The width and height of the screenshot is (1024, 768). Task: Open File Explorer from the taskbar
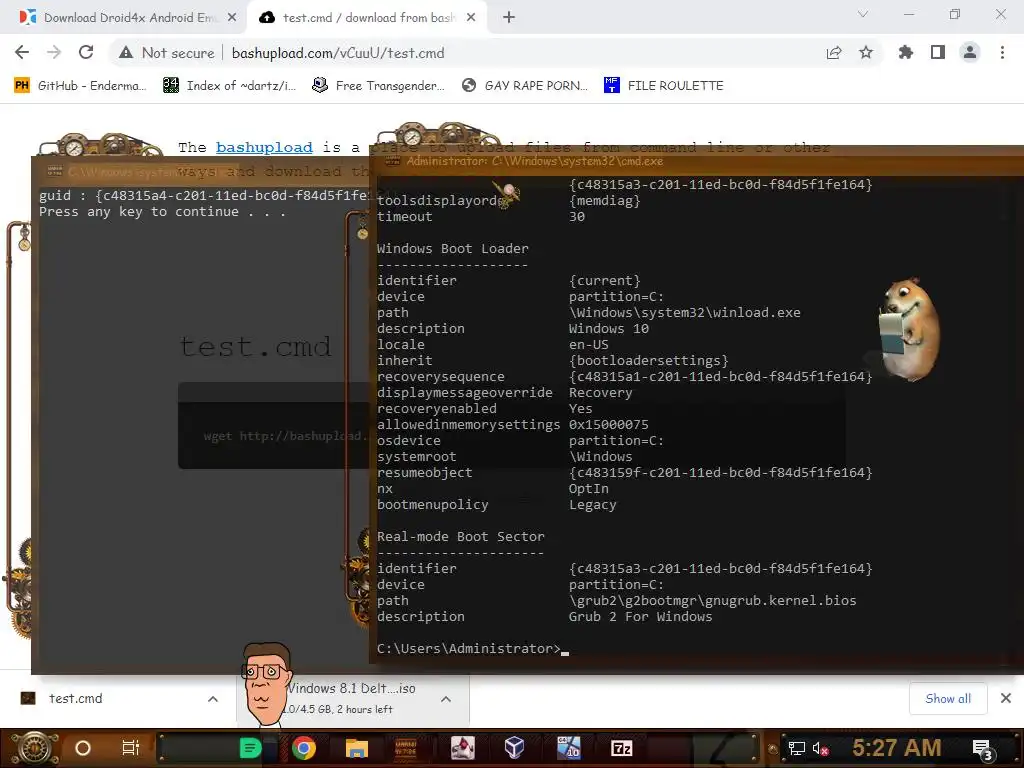357,748
